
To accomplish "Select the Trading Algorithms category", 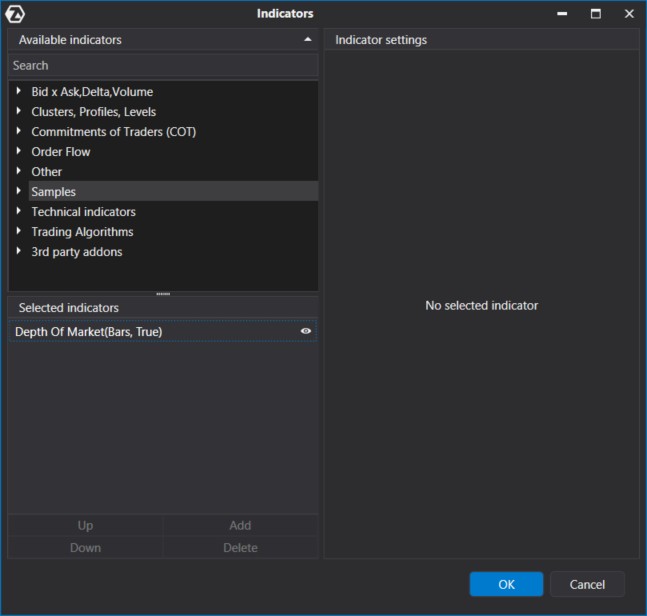I will (x=82, y=232).
